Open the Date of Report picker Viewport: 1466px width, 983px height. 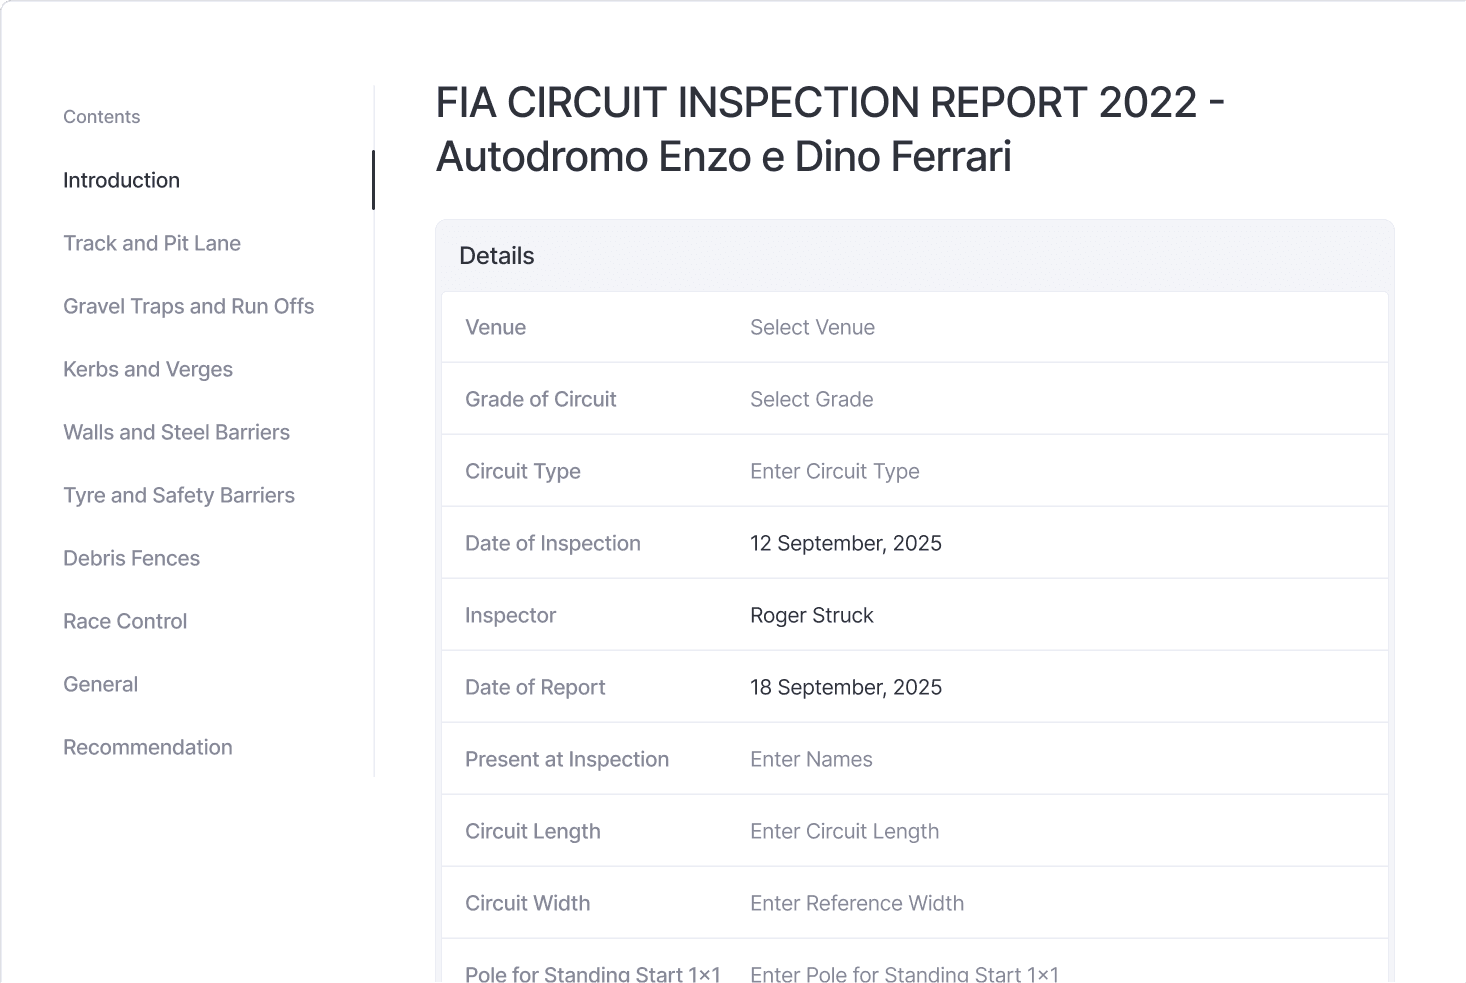click(x=1060, y=687)
